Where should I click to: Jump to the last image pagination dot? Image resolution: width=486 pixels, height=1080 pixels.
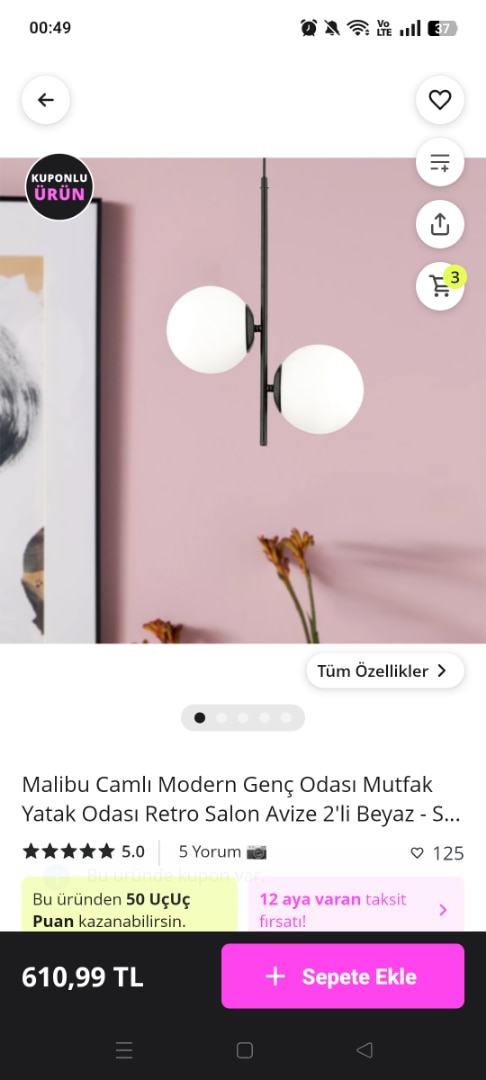(286, 718)
